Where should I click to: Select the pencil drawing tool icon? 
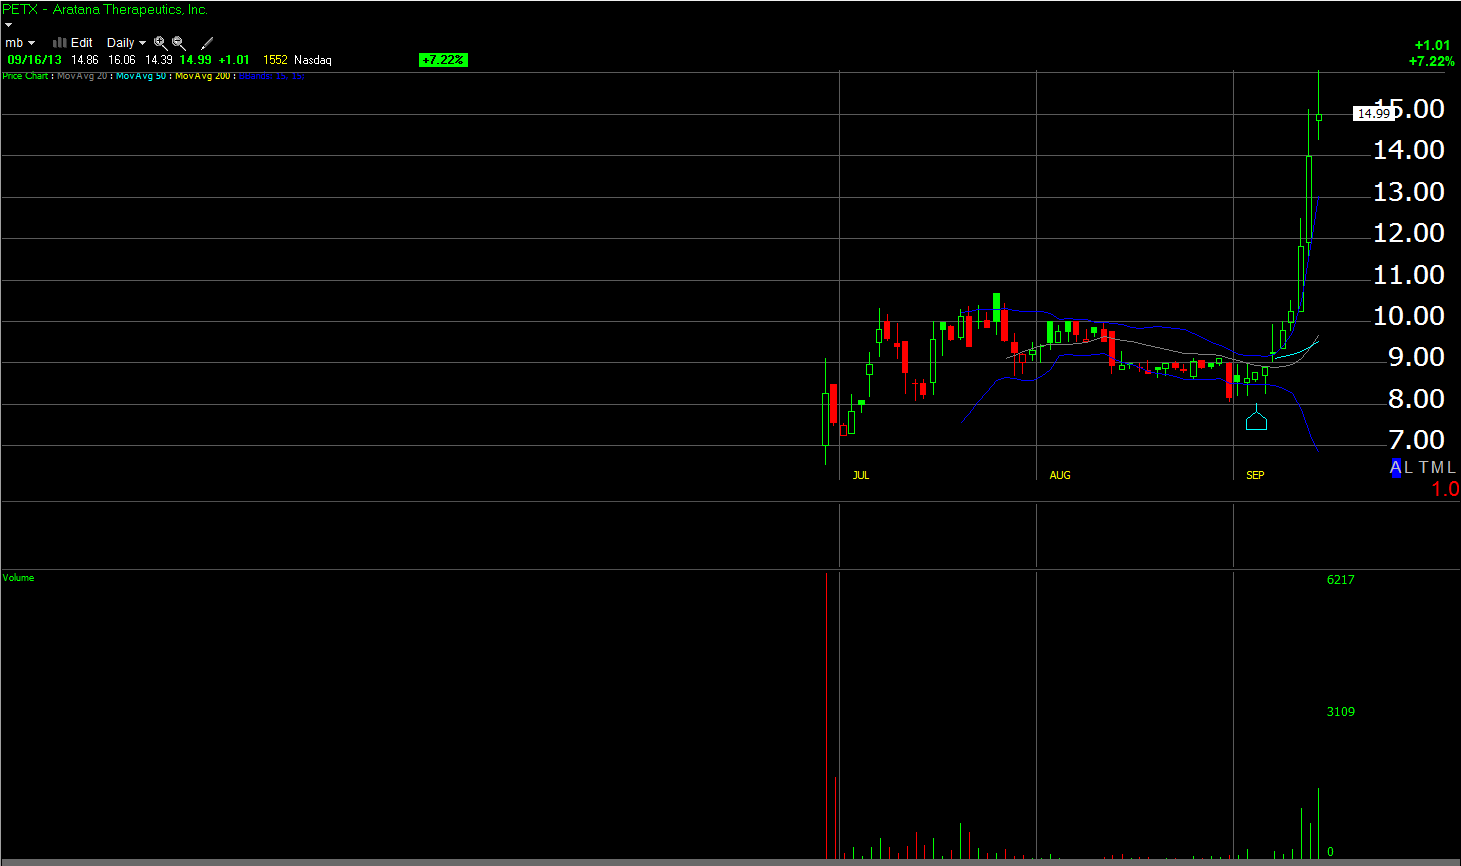click(207, 43)
